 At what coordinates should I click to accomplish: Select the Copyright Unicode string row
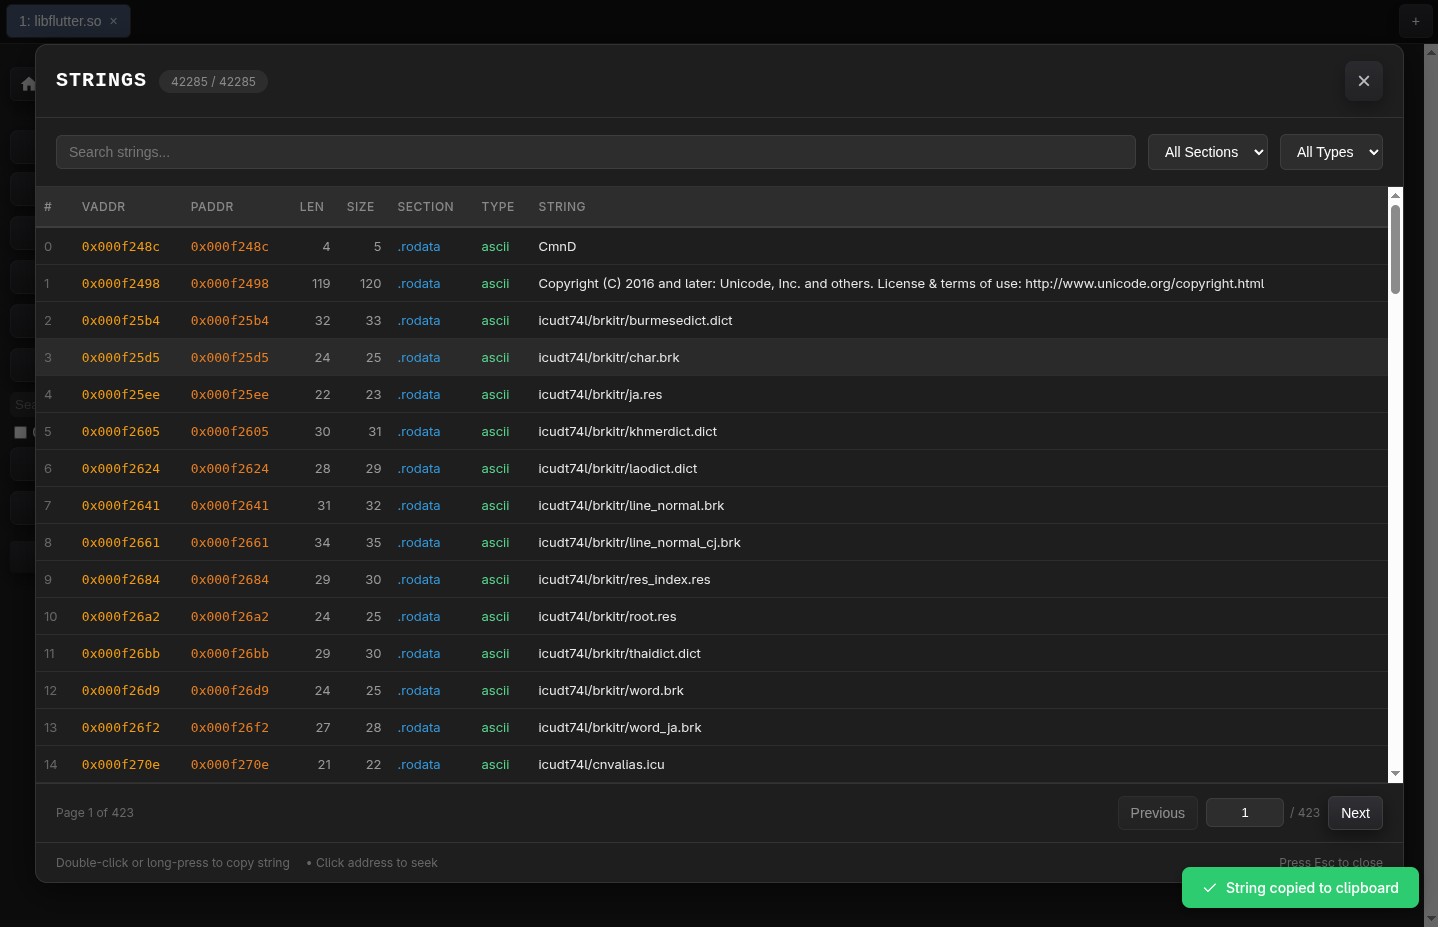[x=900, y=284]
